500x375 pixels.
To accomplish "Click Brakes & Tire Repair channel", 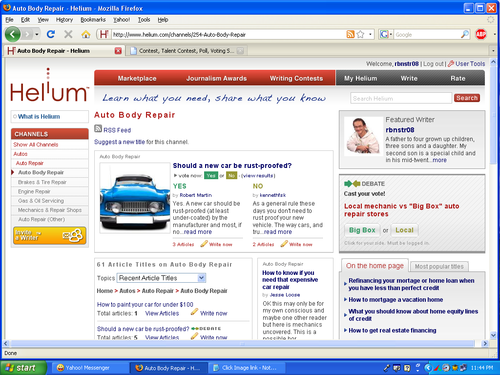I will [42, 182].
